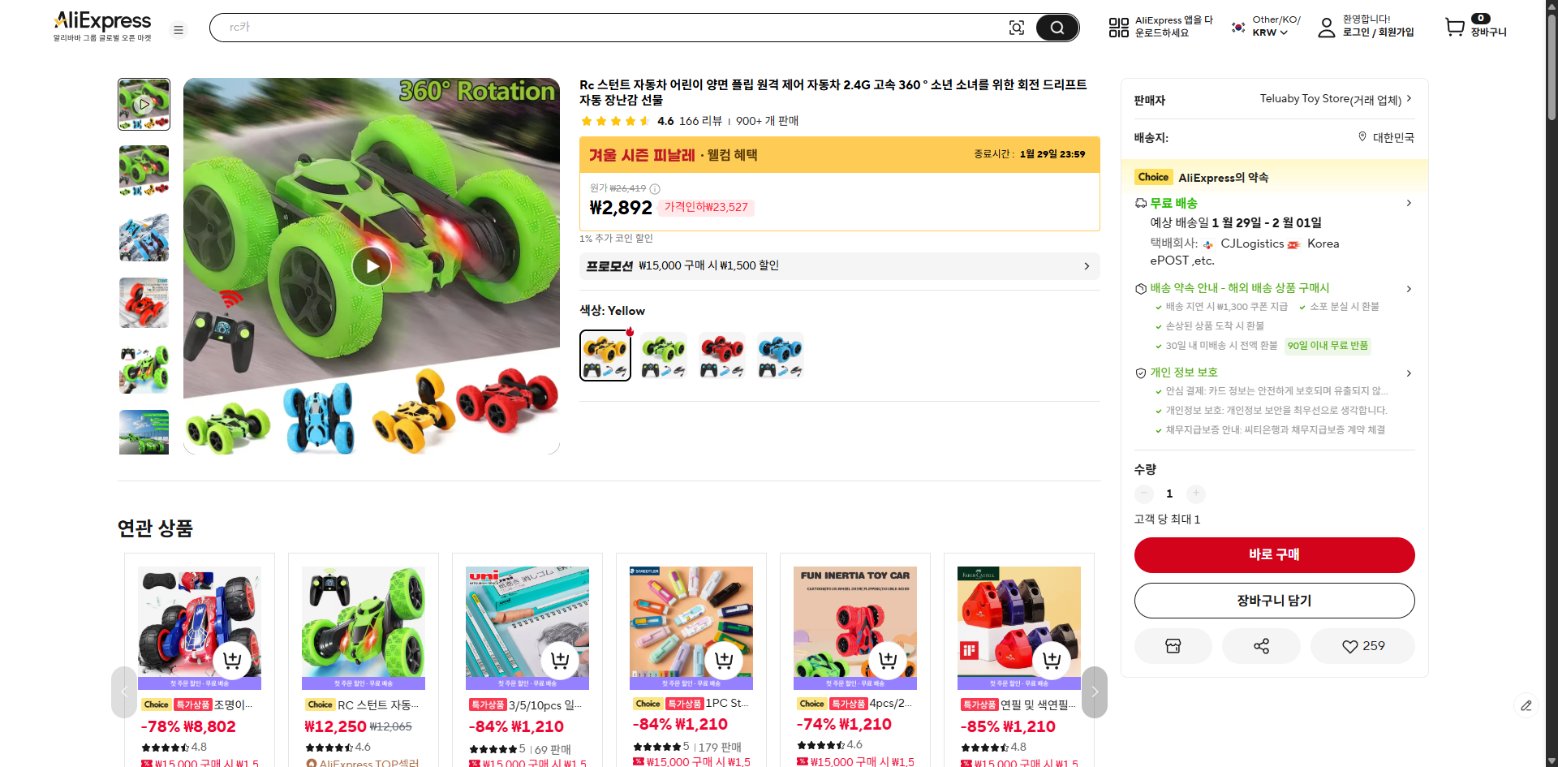Expand the 무료 배송 shipping details chevron
Viewport: 1558px width, 767px height.
(1409, 203)
